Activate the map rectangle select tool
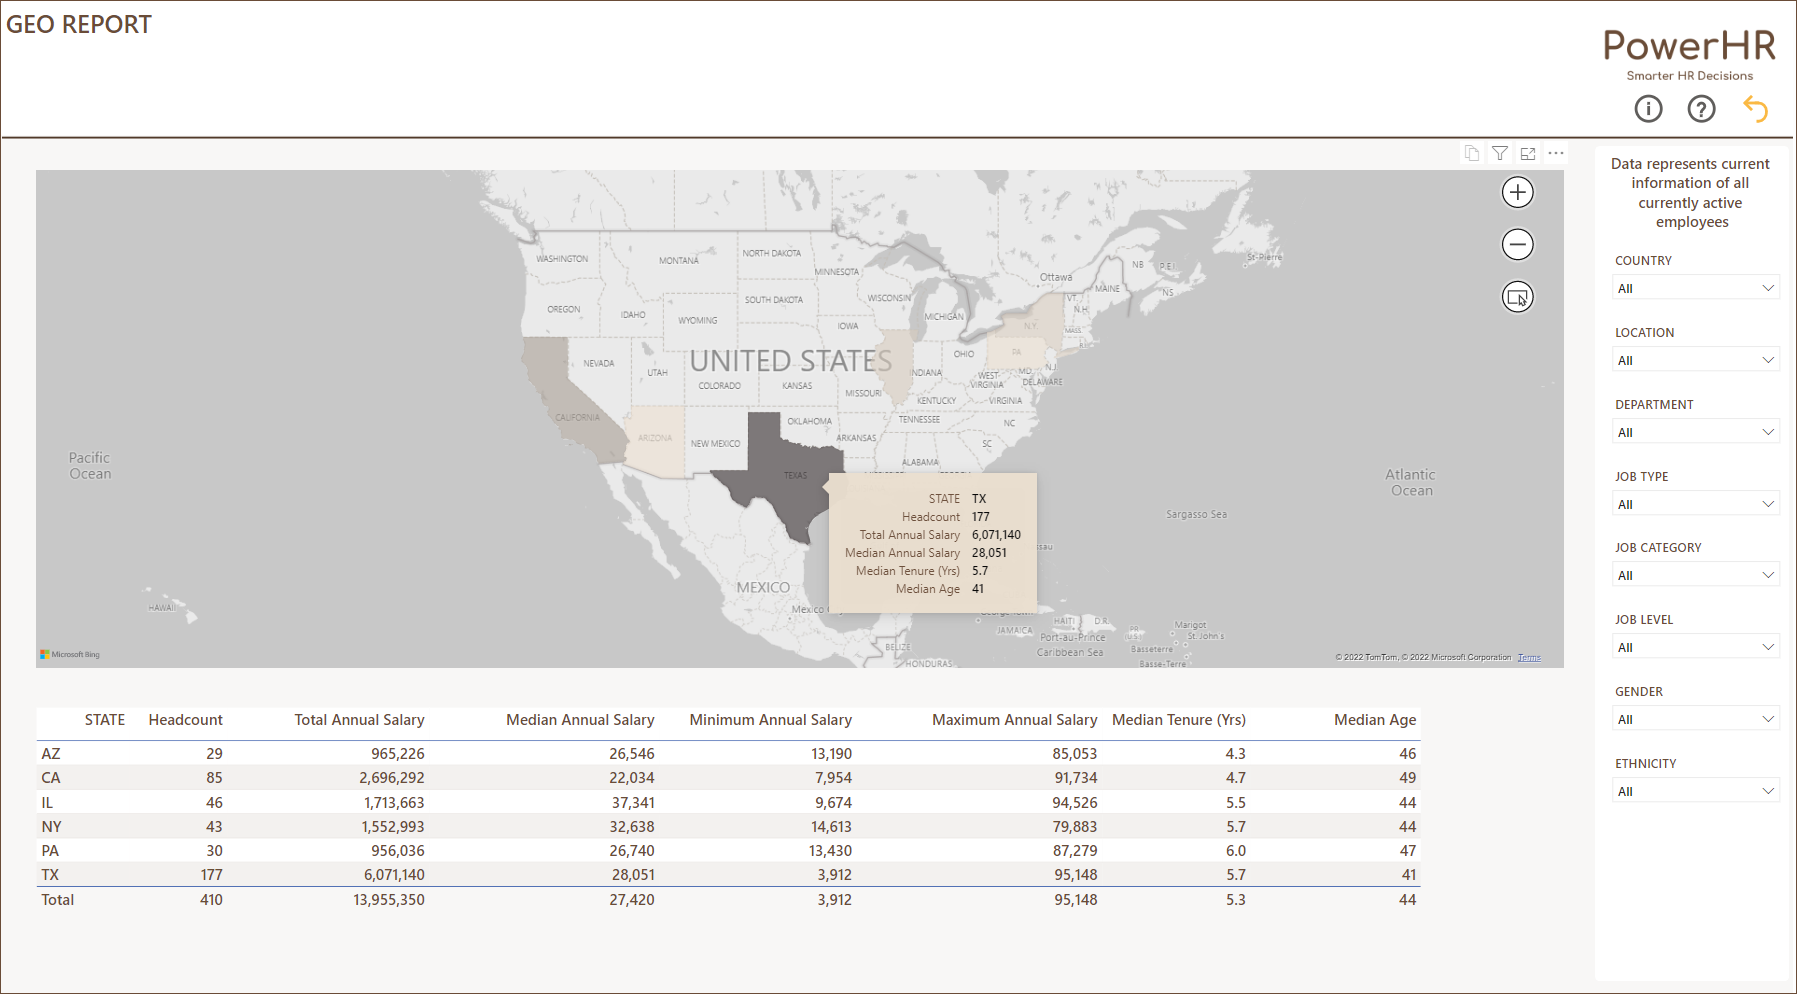 (1517, 297)
